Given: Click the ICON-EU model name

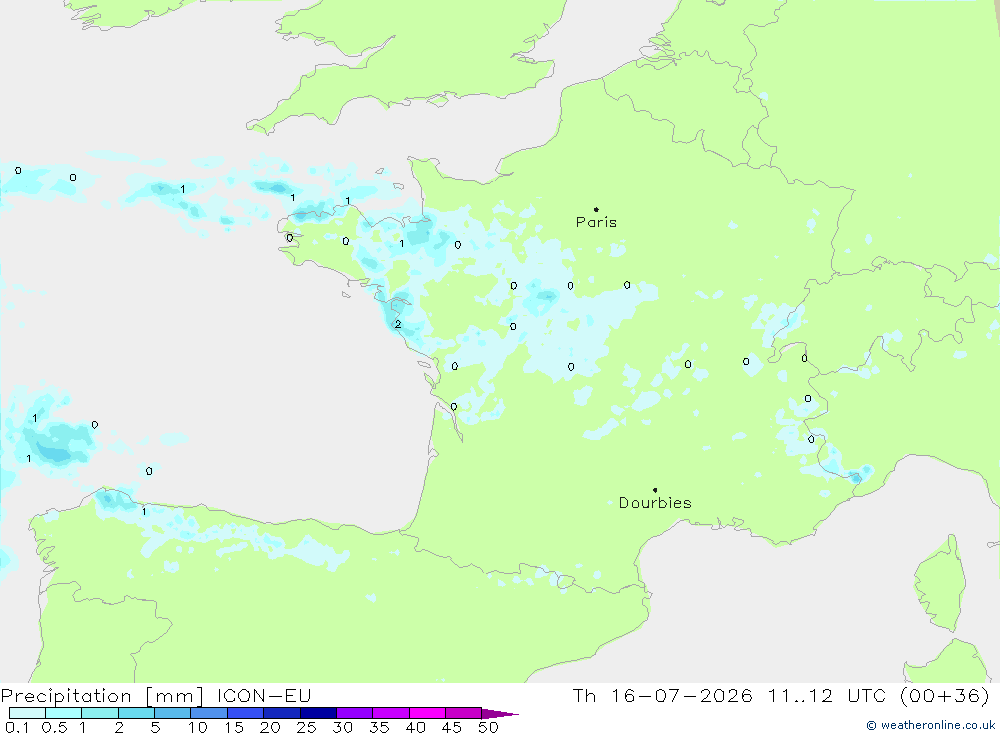Looking at the screenshot, I should [264, 695].
